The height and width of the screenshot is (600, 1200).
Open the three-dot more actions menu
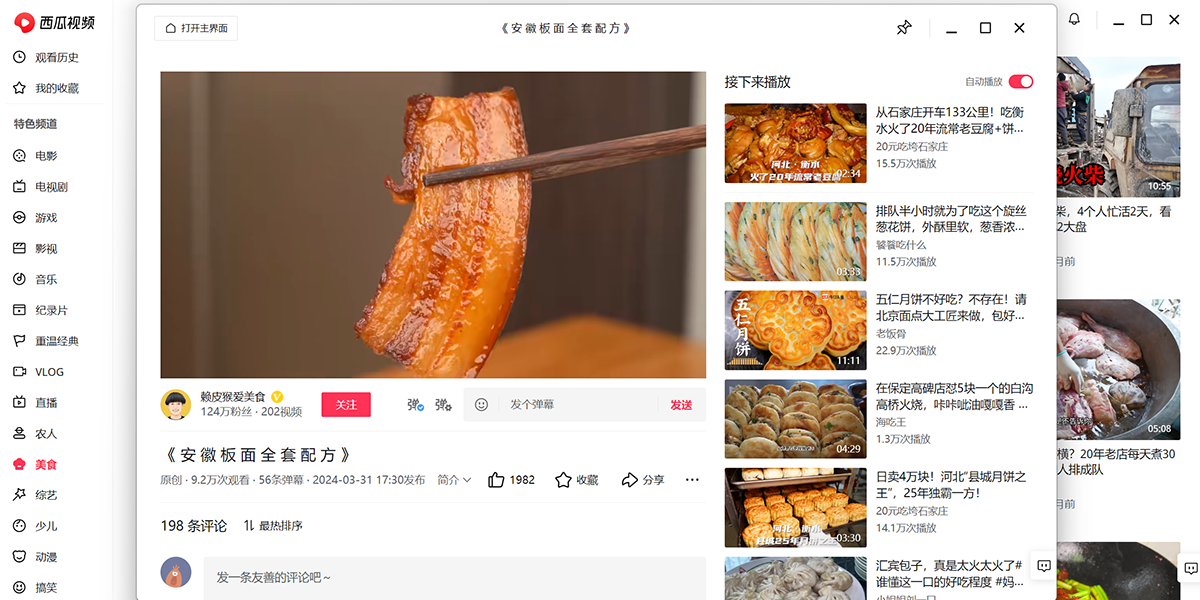pos(692,480)
